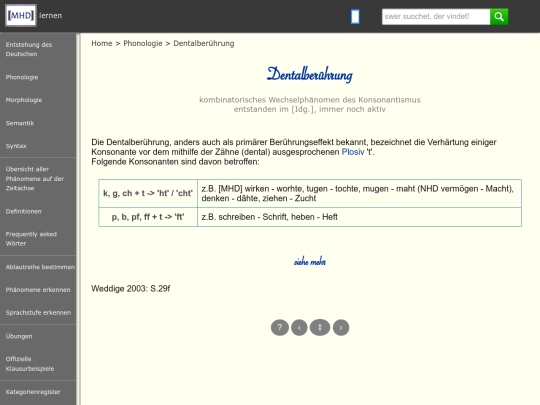Image resolution: width=540 pixels, height=405 pixels.
Task: Click the 'lernen' text next to logo
Action: coord(50,15)
